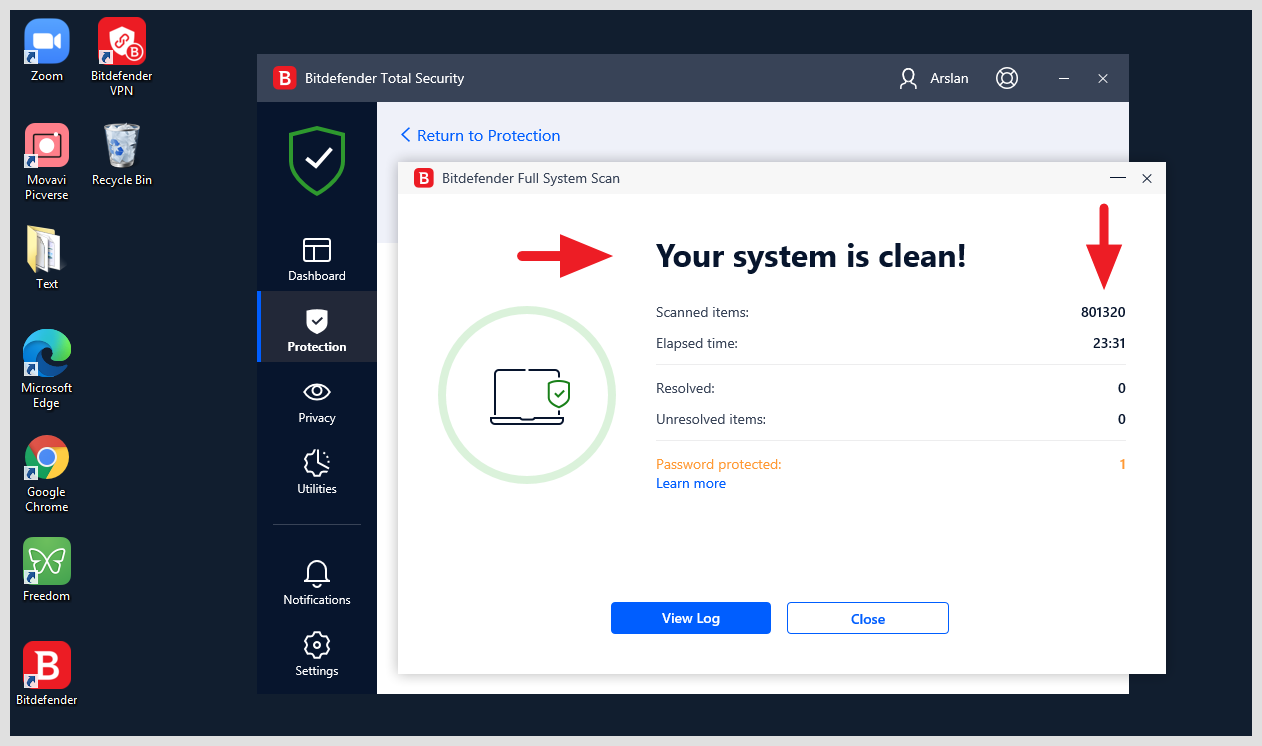The image size is (1262, 746).
Task: Click the scanned items value 801320
Action: pyautogui.click(x=1103, y=312)
